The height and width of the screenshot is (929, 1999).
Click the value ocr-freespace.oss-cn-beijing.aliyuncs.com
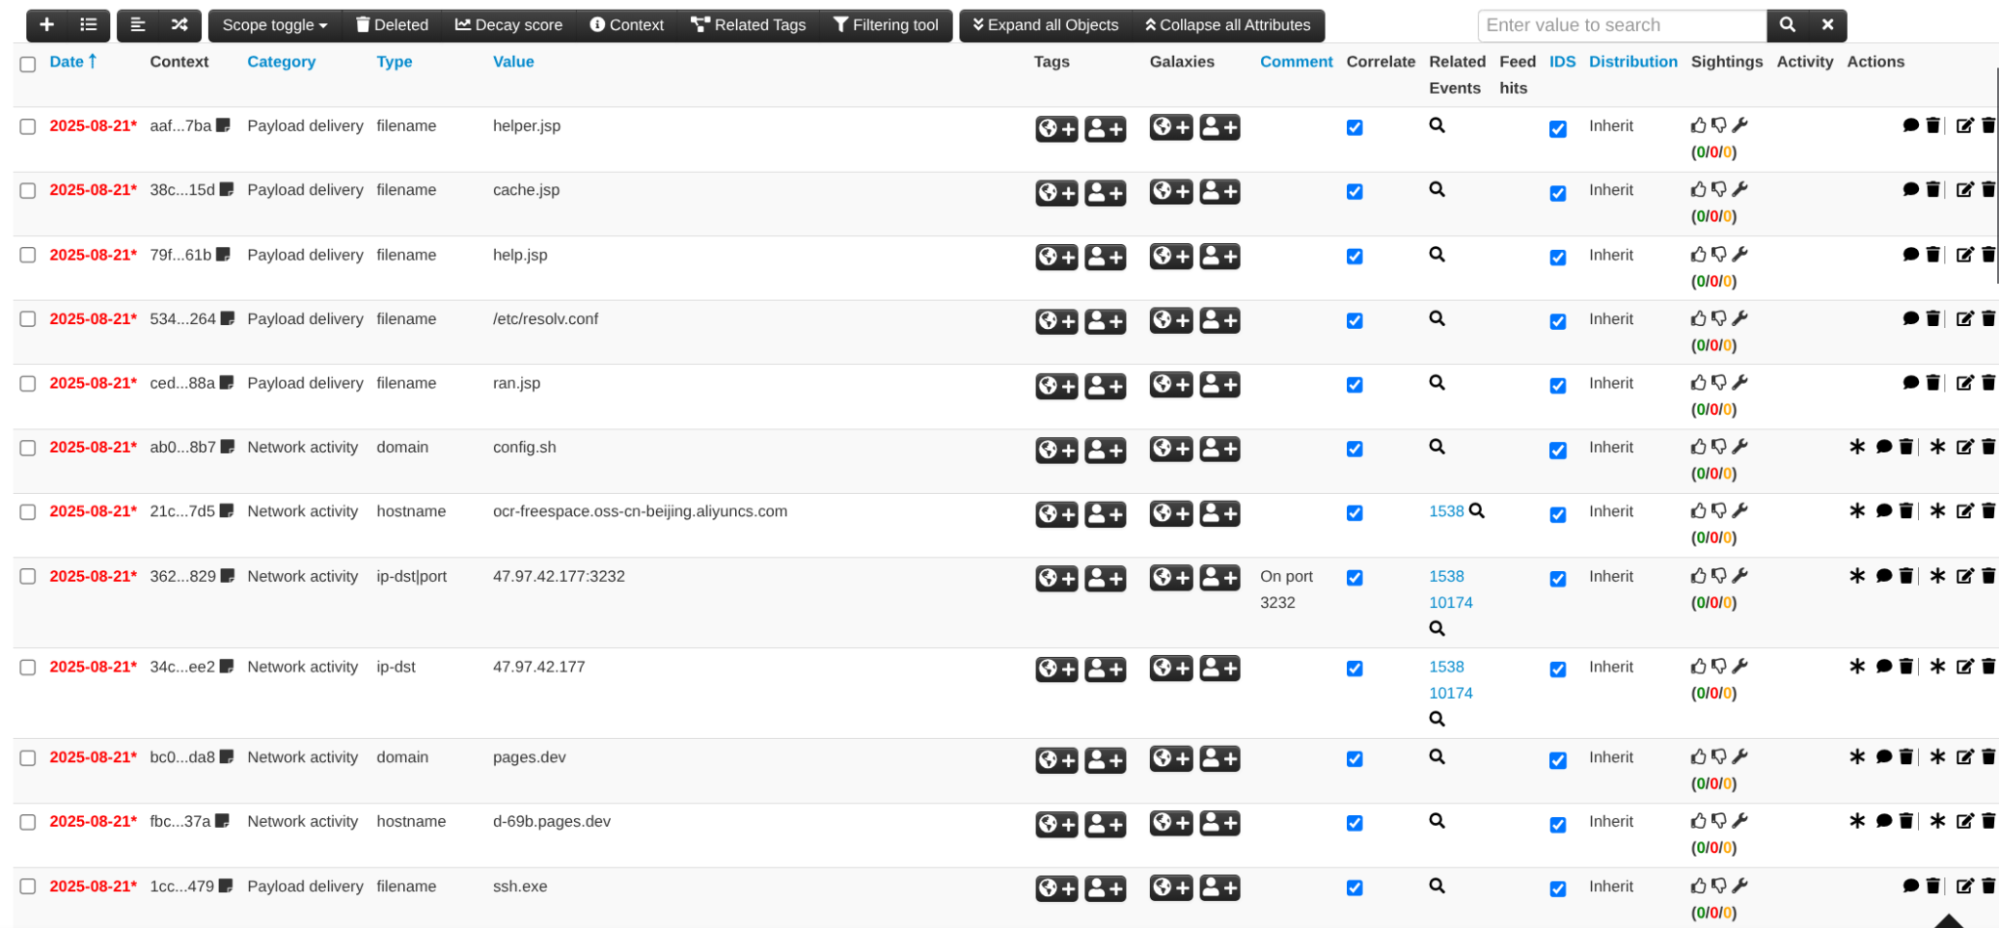(640, 511)
